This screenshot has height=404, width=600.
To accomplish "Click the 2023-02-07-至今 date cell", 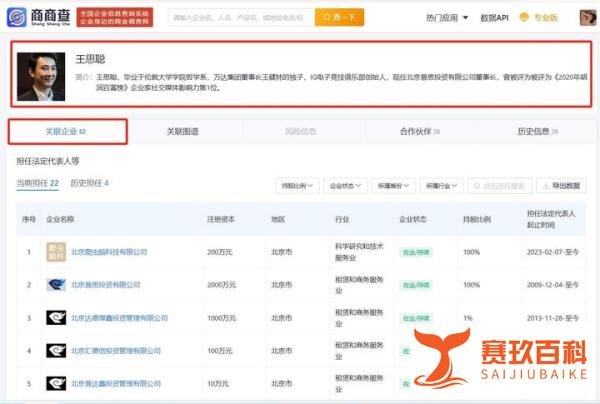I will coord(553,252).
